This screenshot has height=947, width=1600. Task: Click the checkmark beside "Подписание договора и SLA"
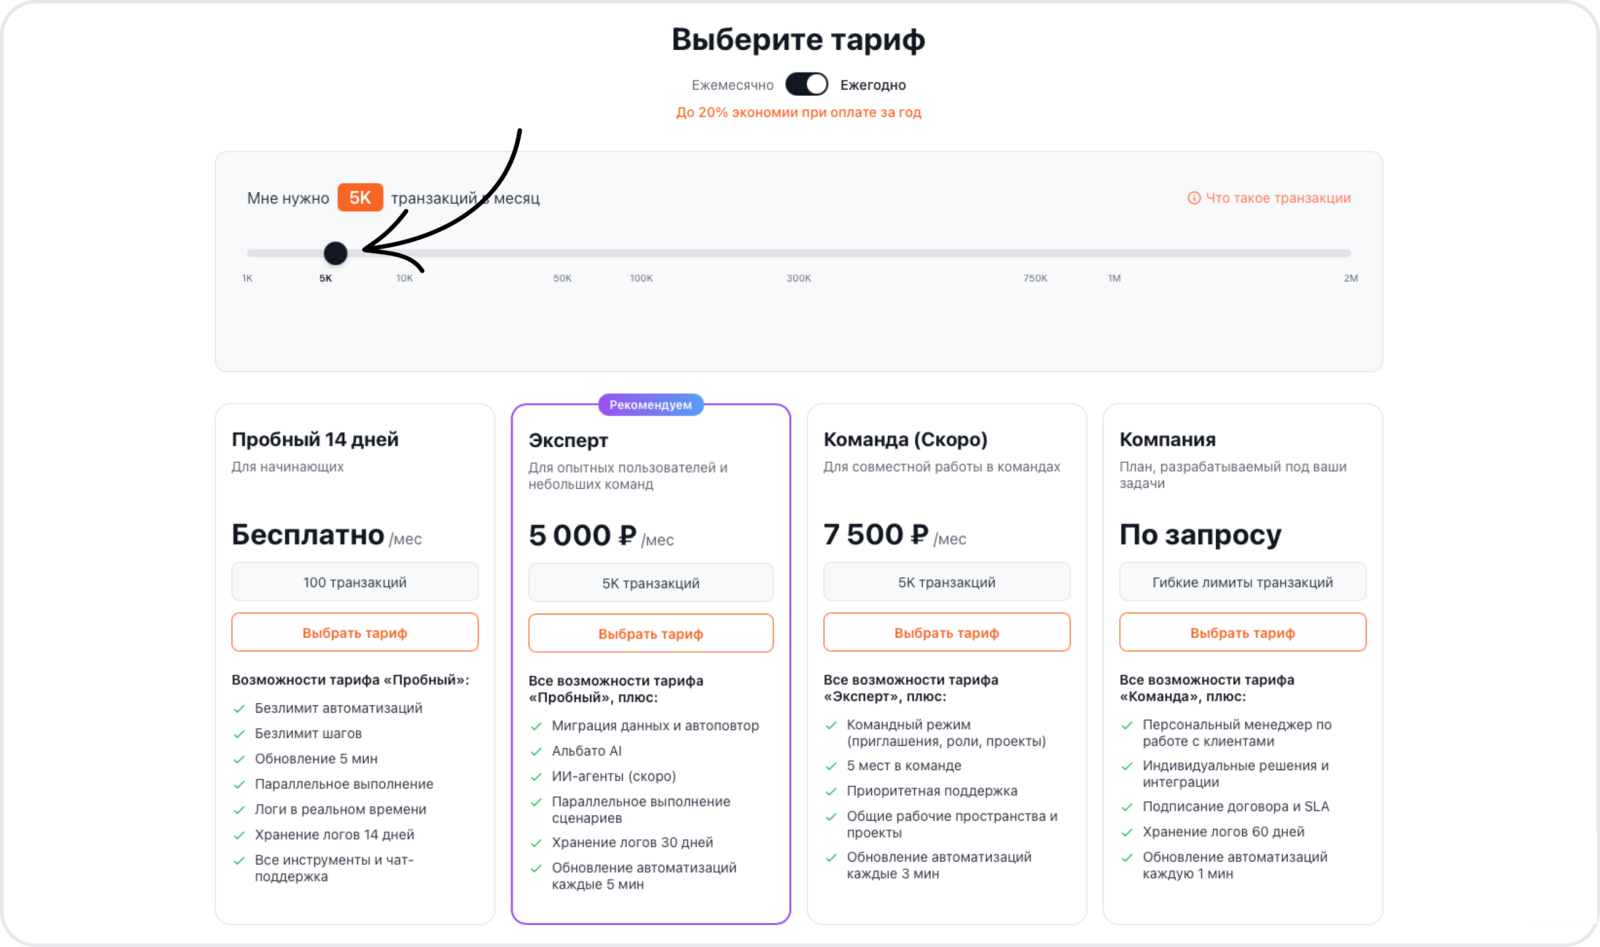[1127, 807]
